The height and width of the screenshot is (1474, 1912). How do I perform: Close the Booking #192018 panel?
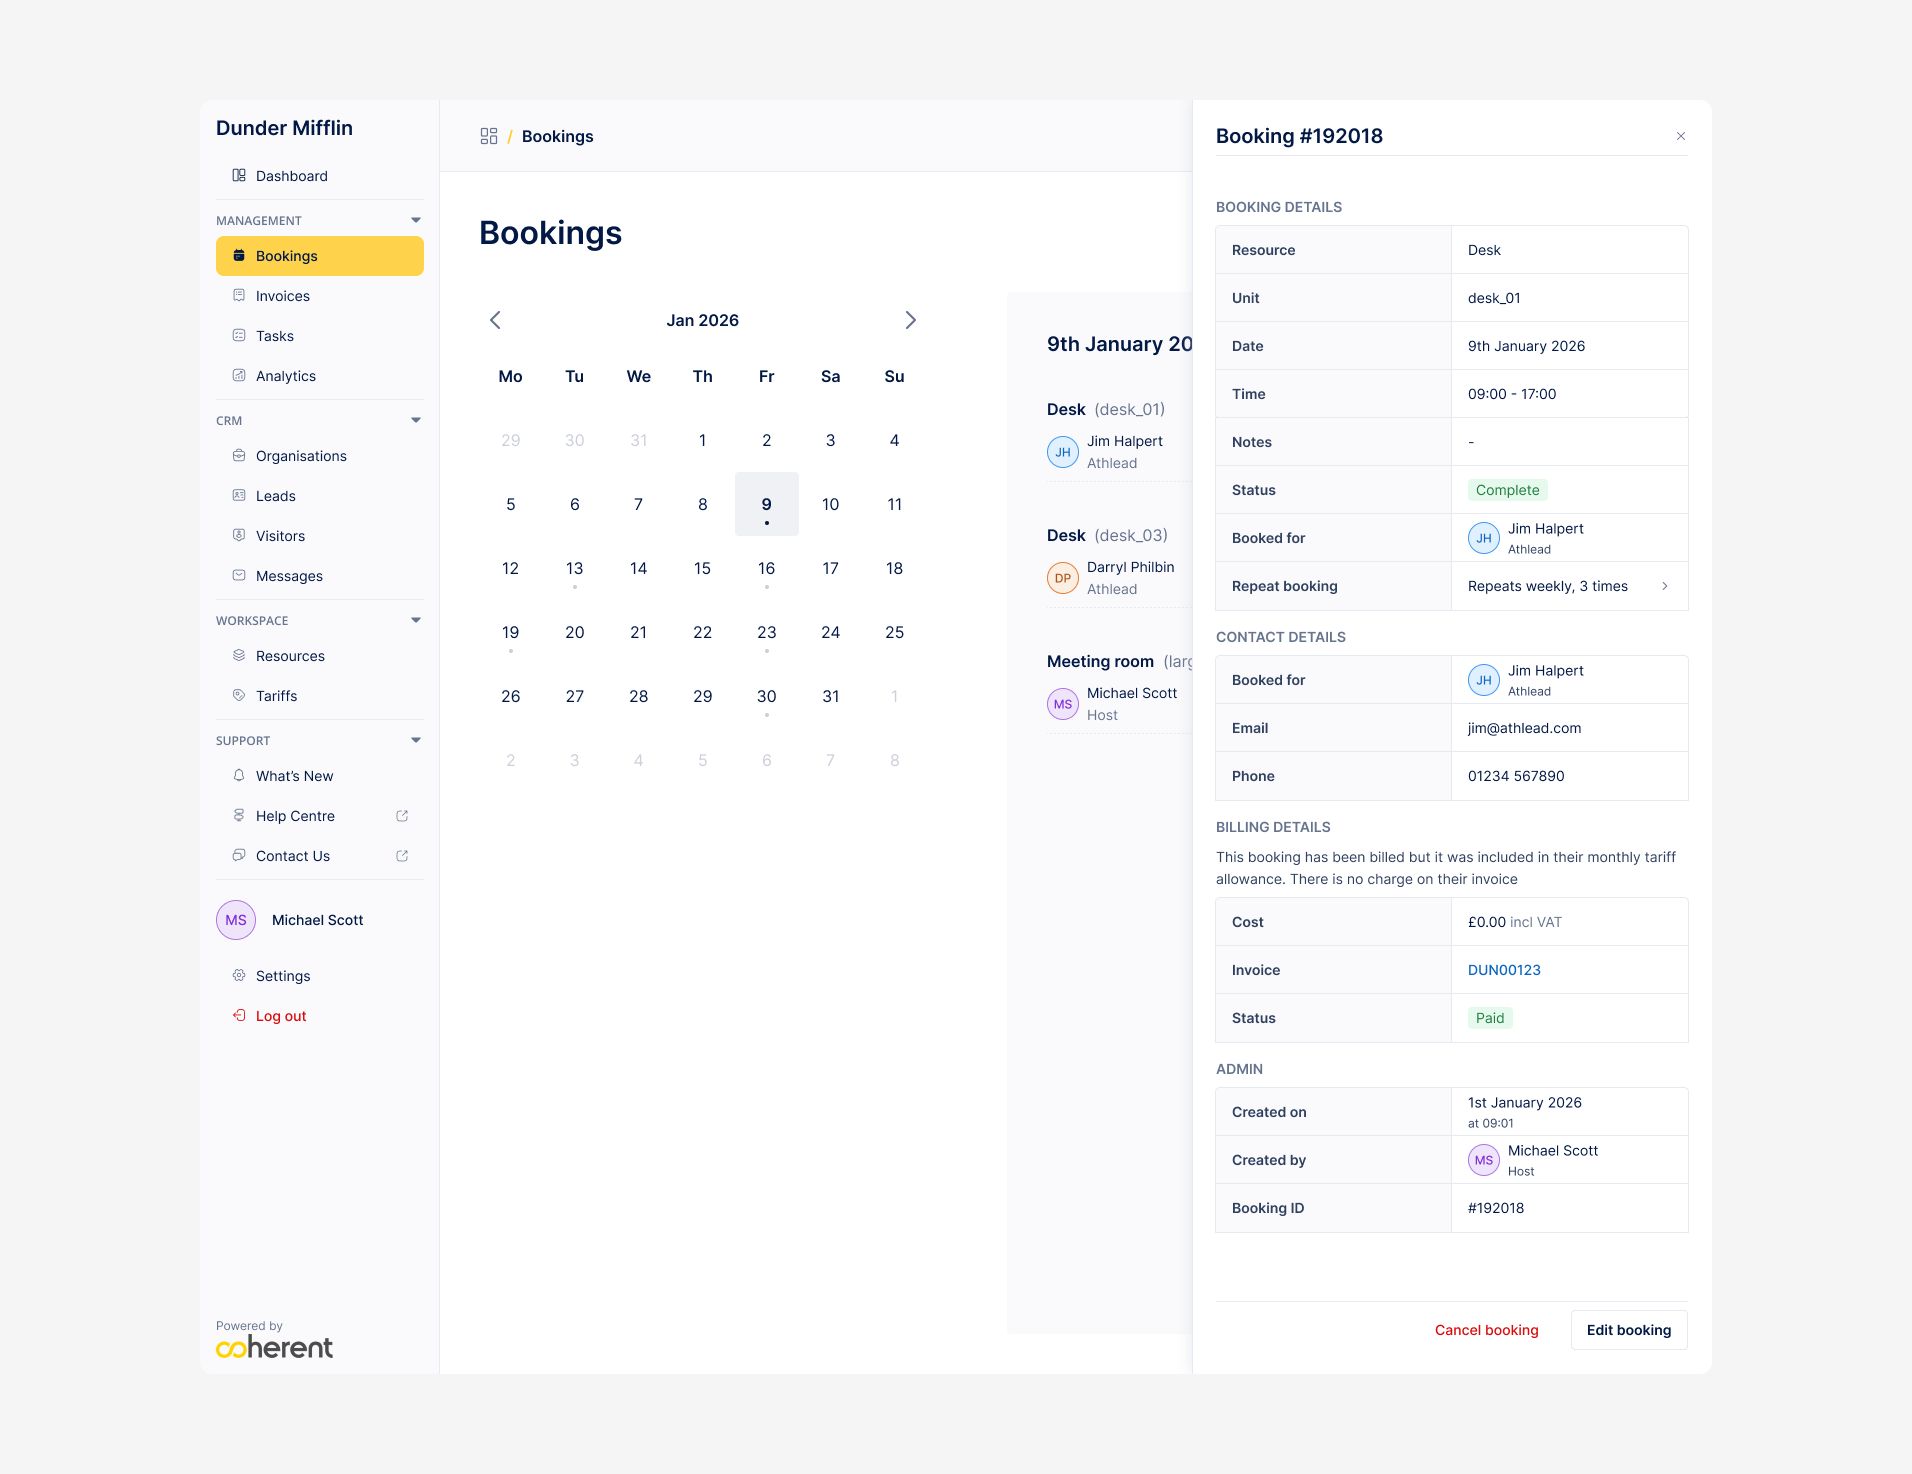1680,136
